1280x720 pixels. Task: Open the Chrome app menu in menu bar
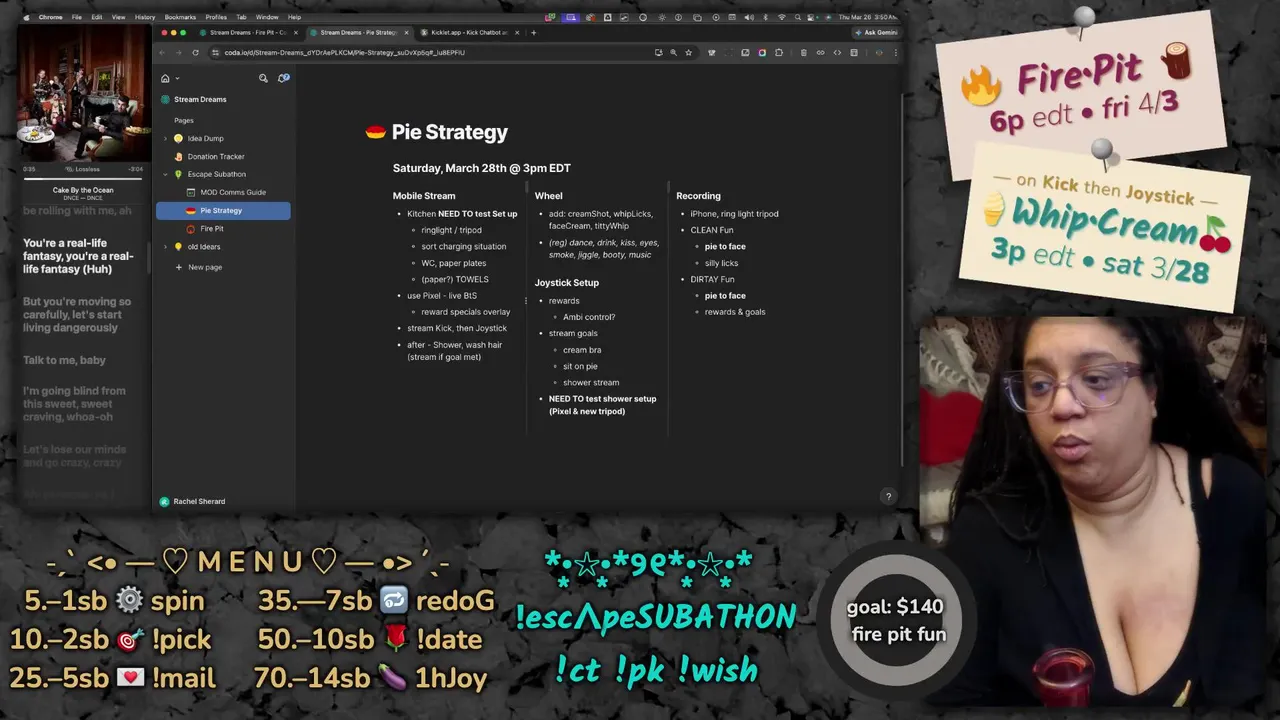[50, 17]
